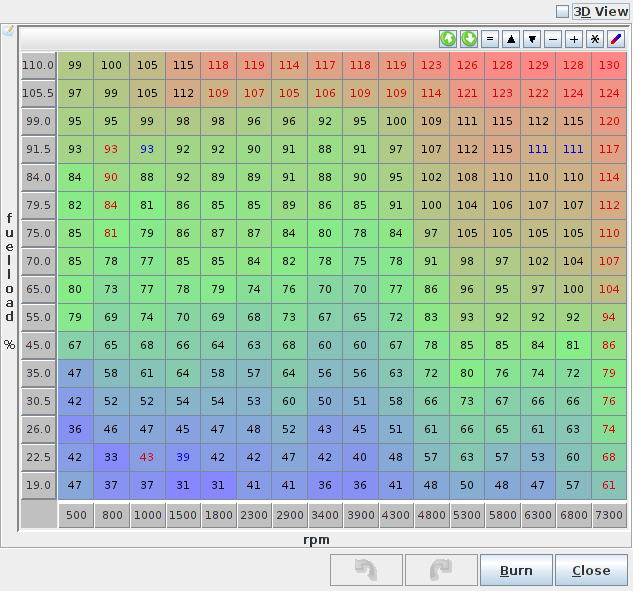Click the green down-arrow icon in the table toolbar

click(469, 39)
